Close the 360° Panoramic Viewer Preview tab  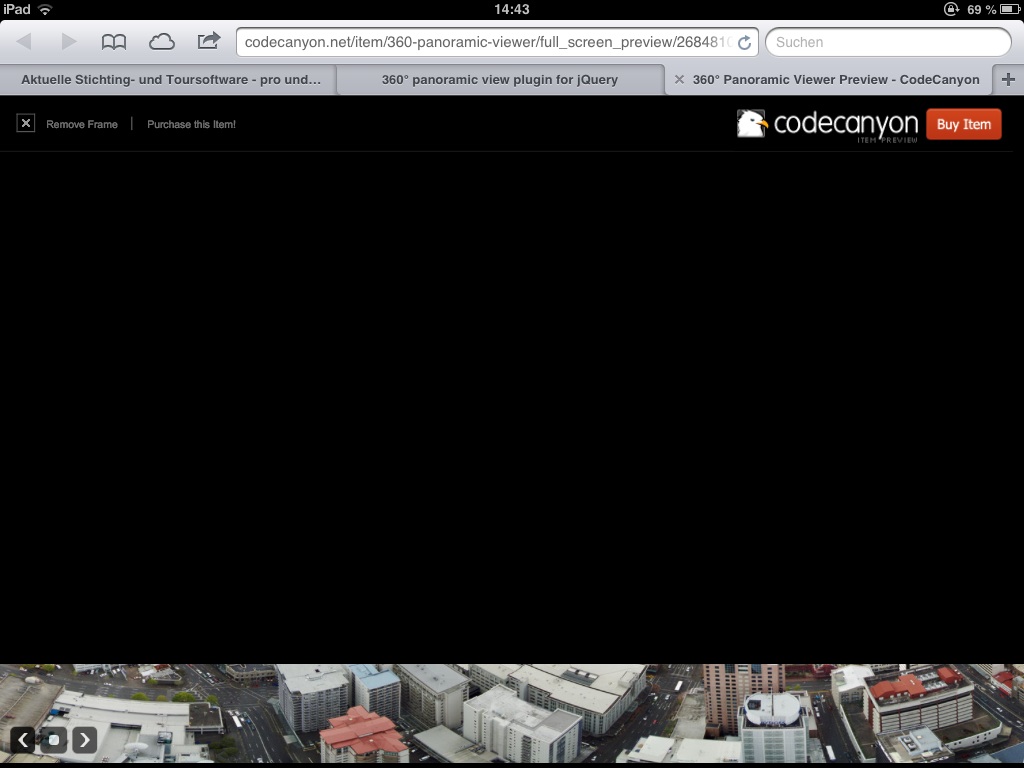(679, 80)
